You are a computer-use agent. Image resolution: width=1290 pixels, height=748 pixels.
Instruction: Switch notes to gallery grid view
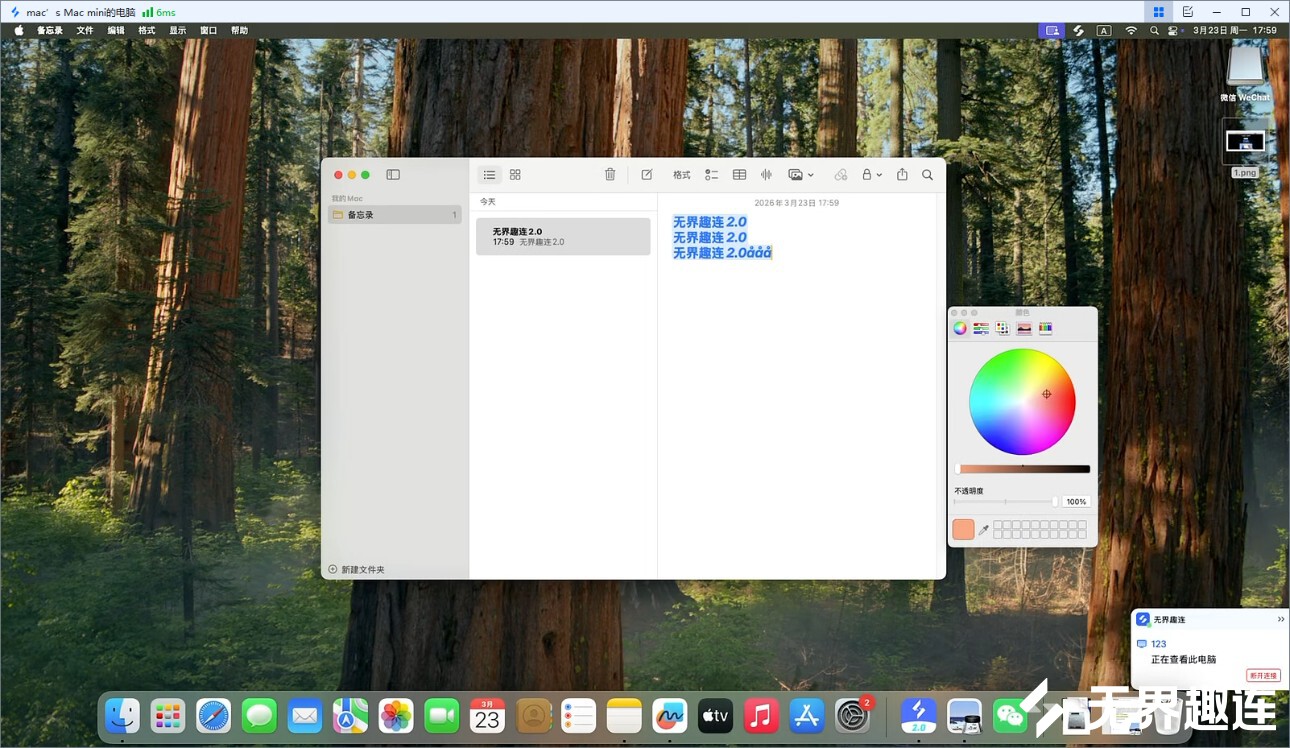tap(515, 175)
